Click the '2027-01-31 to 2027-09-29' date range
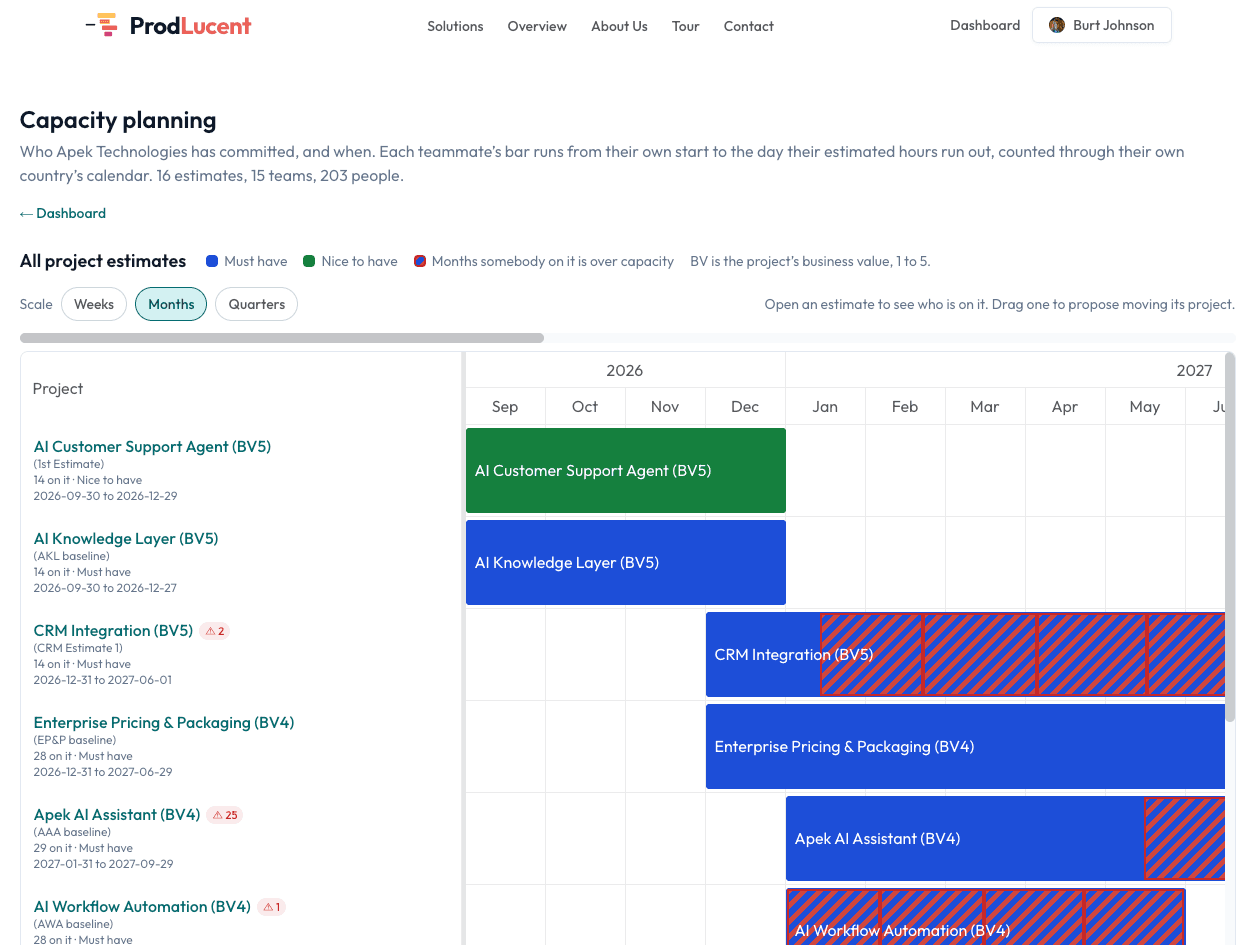 click(104, 864)
